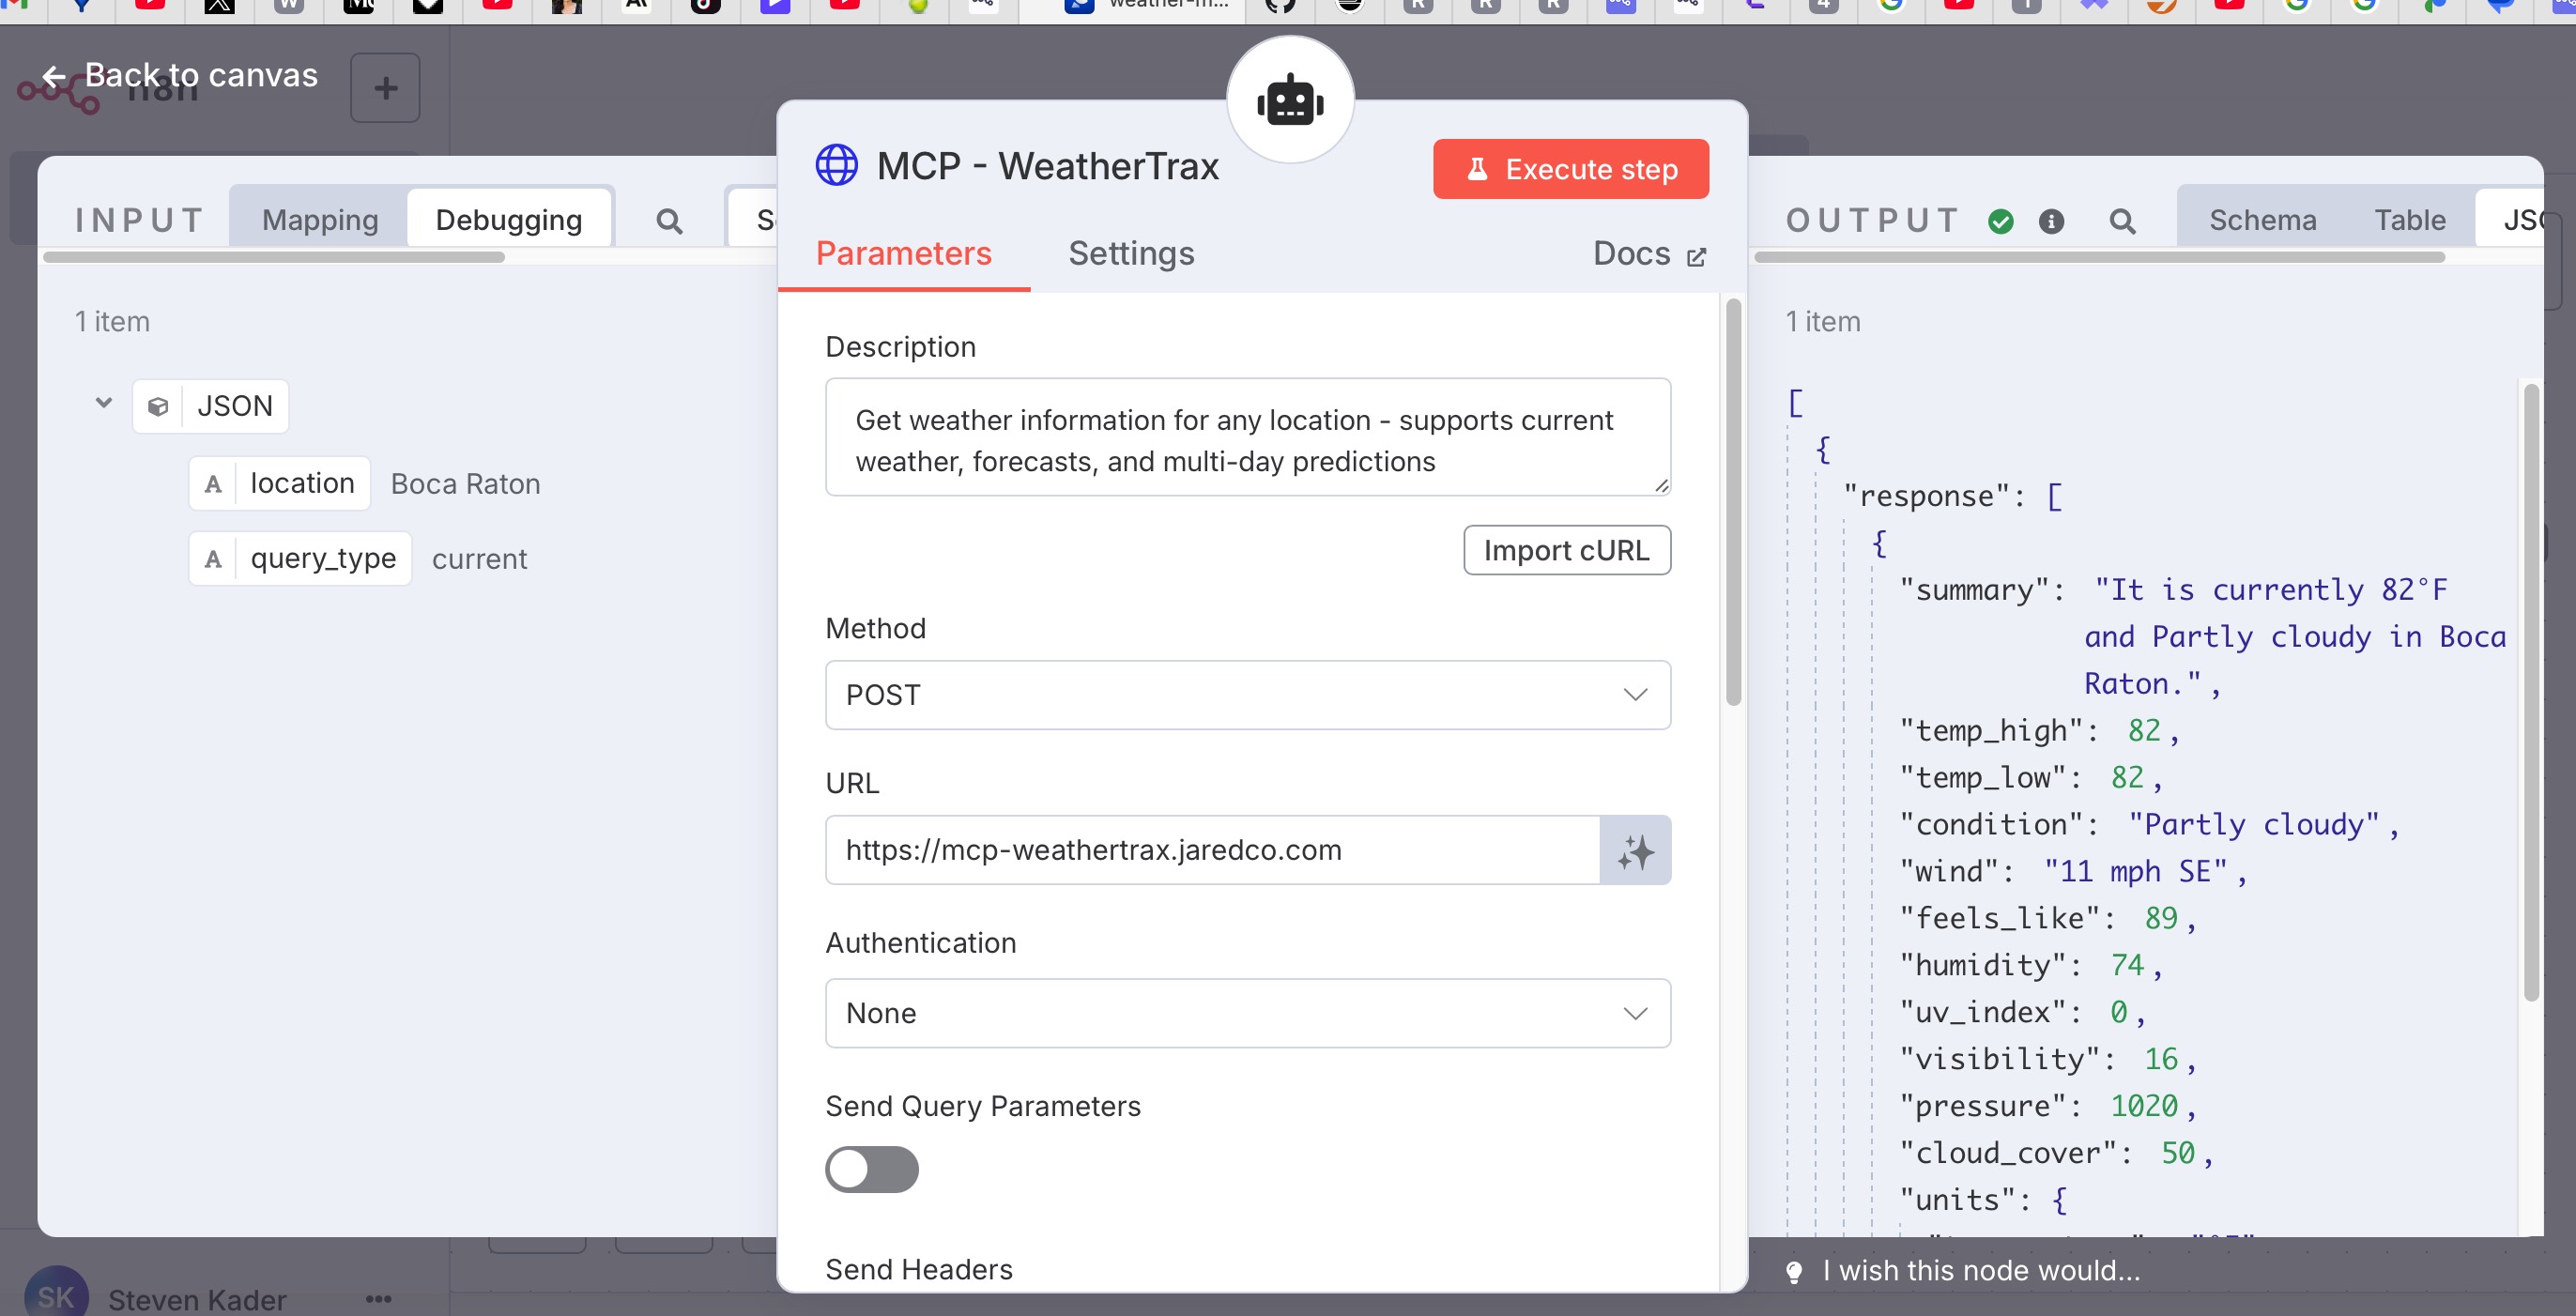This screenshot has width=2576, height=1316.
Task: Search the output panel with the magnifier
Action: (x=2122, y=221)
